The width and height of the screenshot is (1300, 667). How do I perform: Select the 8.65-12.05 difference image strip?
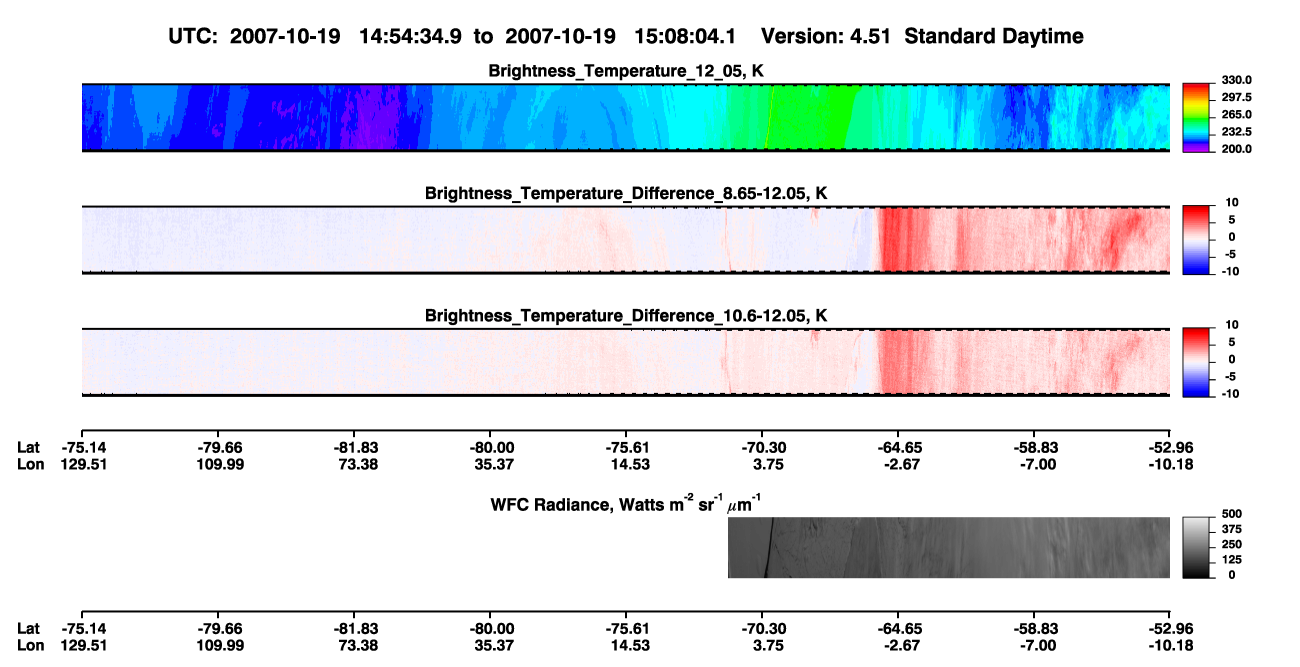(x=625, y=240)
